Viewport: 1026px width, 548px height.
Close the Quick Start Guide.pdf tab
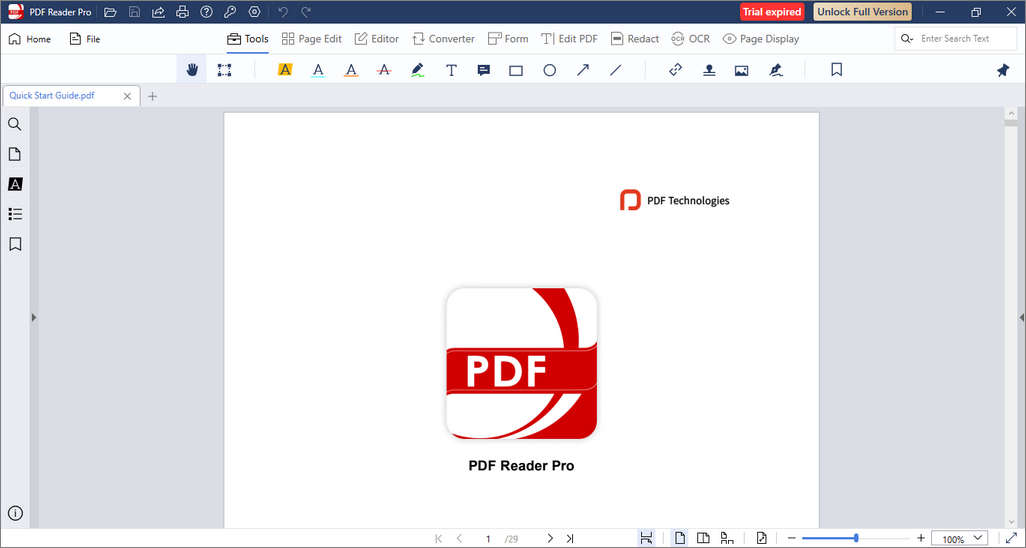(128, 96)
